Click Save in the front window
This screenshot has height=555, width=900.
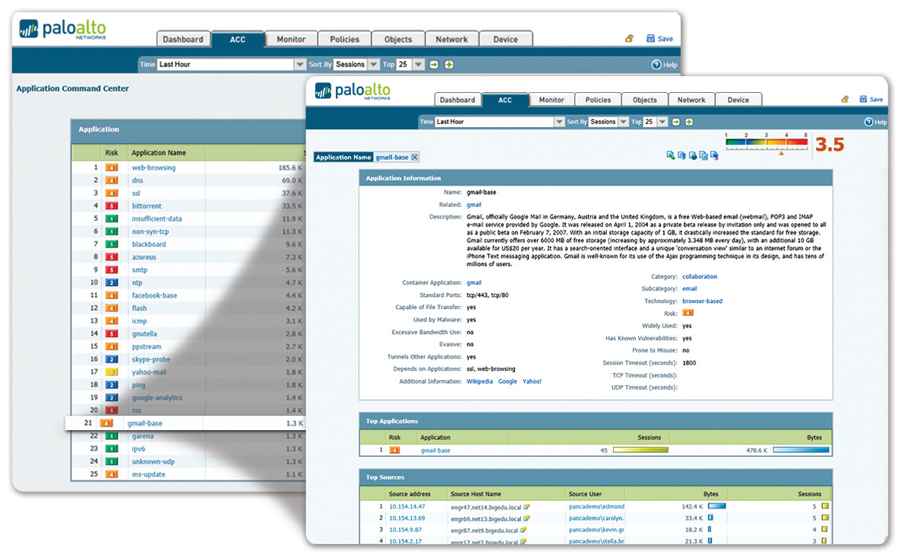871,99
